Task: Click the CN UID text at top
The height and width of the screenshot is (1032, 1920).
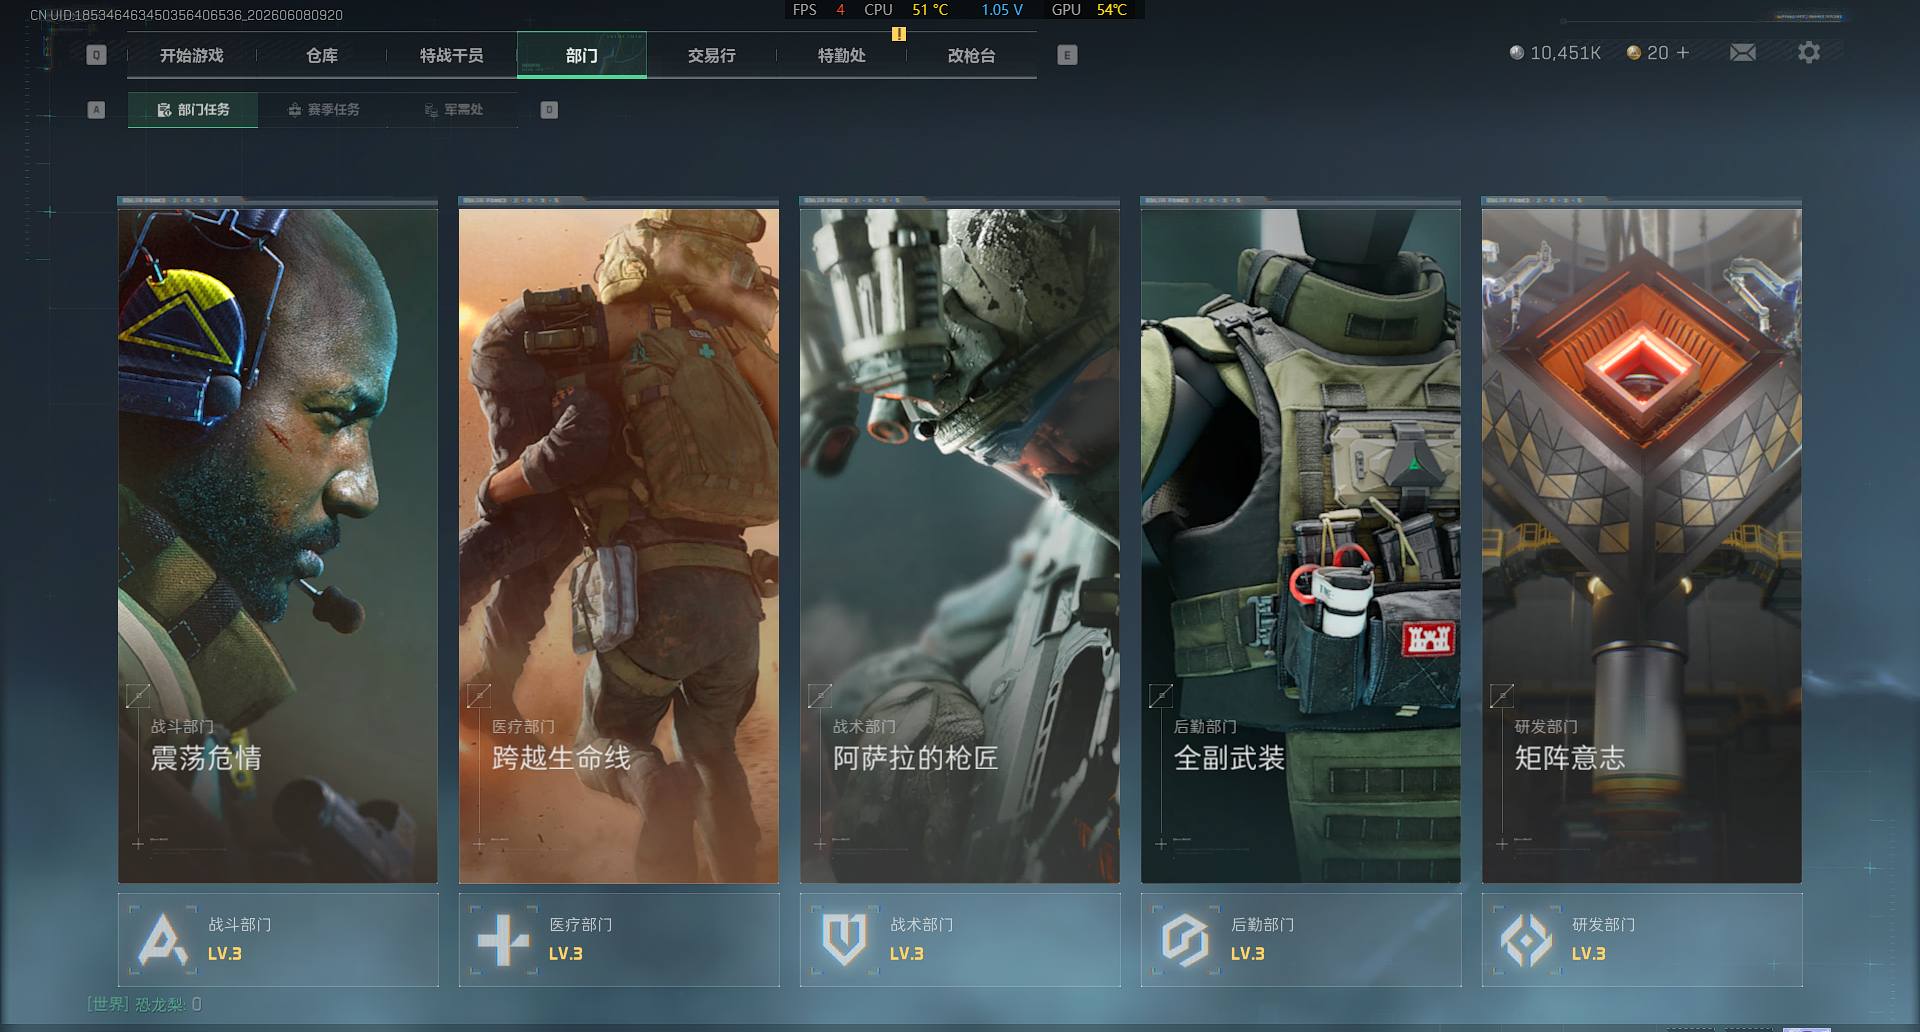Action: pyautogui.click(x=186, y=15)
